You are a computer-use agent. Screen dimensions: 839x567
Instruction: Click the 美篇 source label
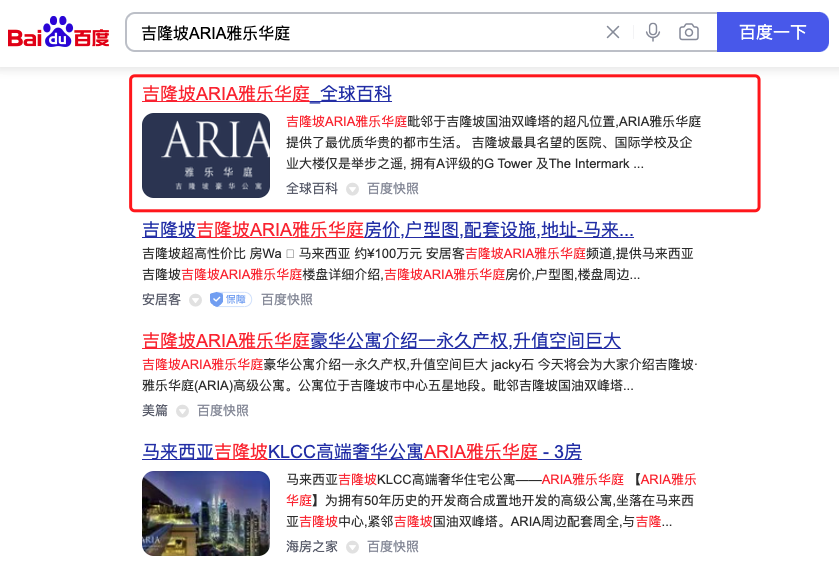155,410
